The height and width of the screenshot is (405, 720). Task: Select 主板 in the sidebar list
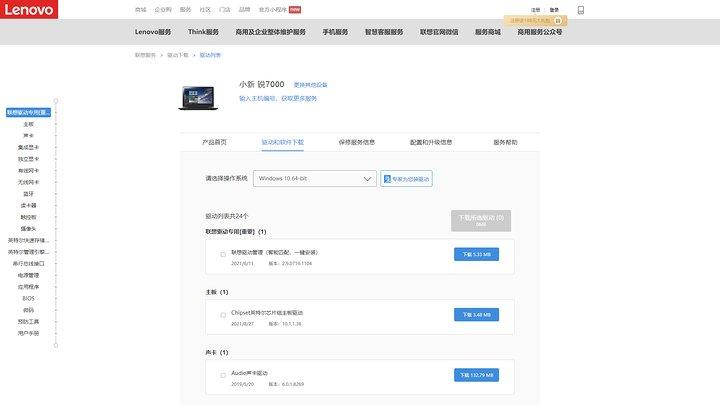[28, 124]
